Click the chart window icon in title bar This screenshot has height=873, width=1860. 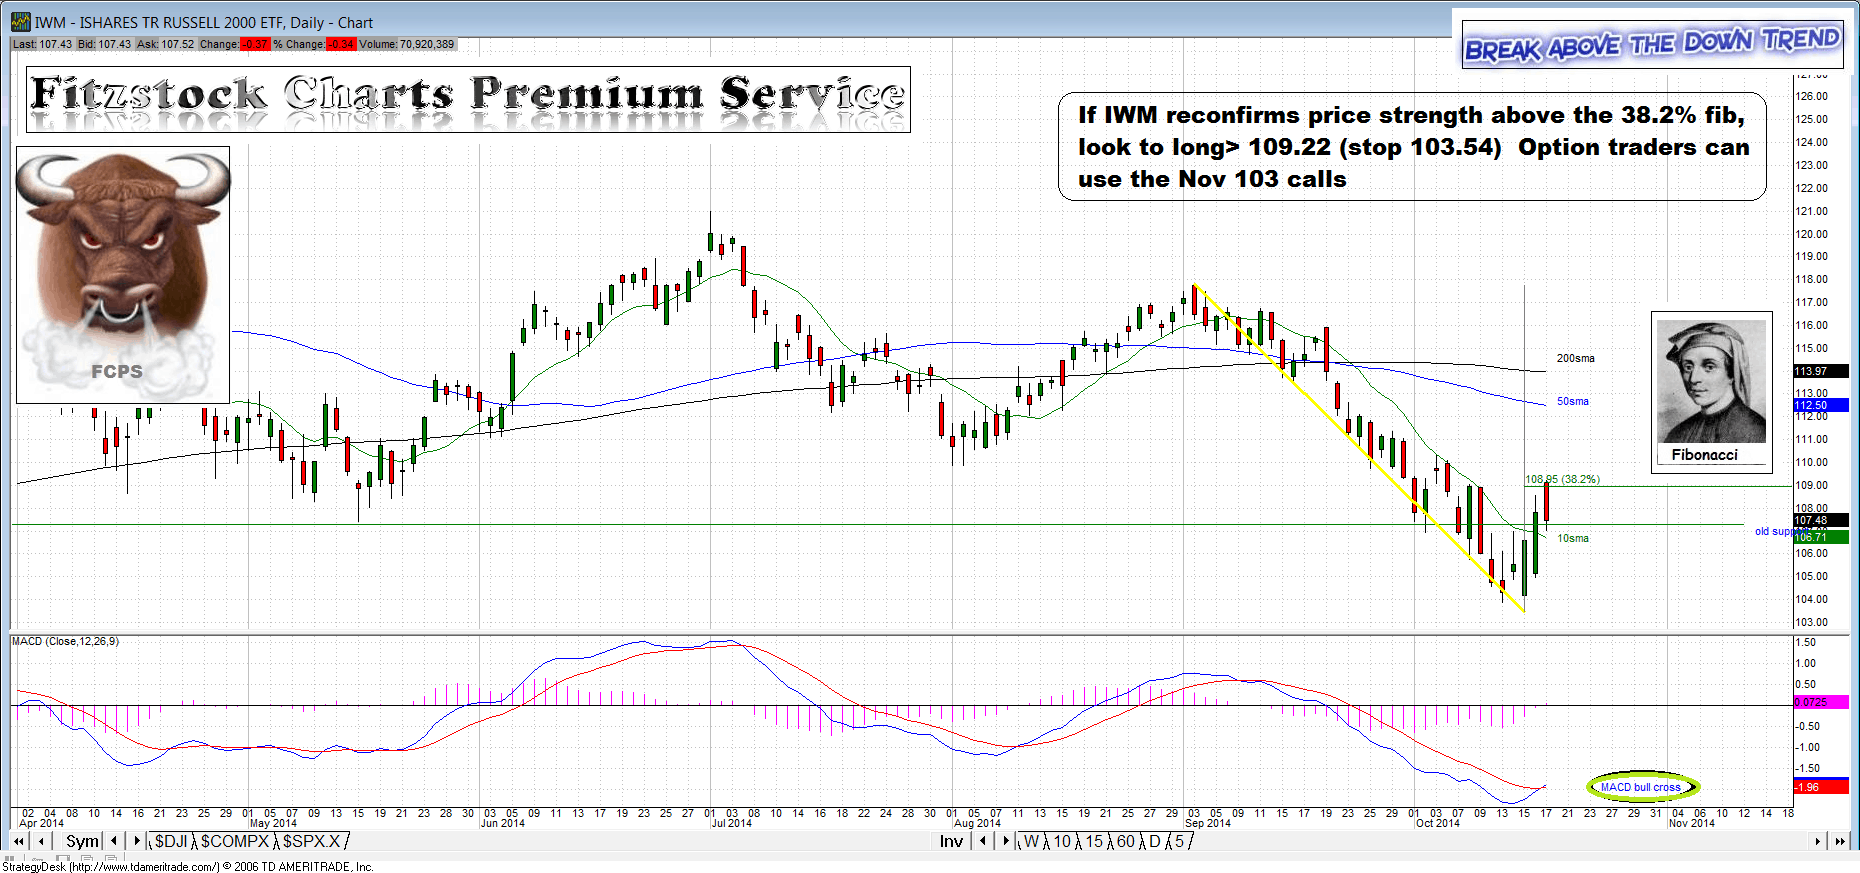click(20, 22)
